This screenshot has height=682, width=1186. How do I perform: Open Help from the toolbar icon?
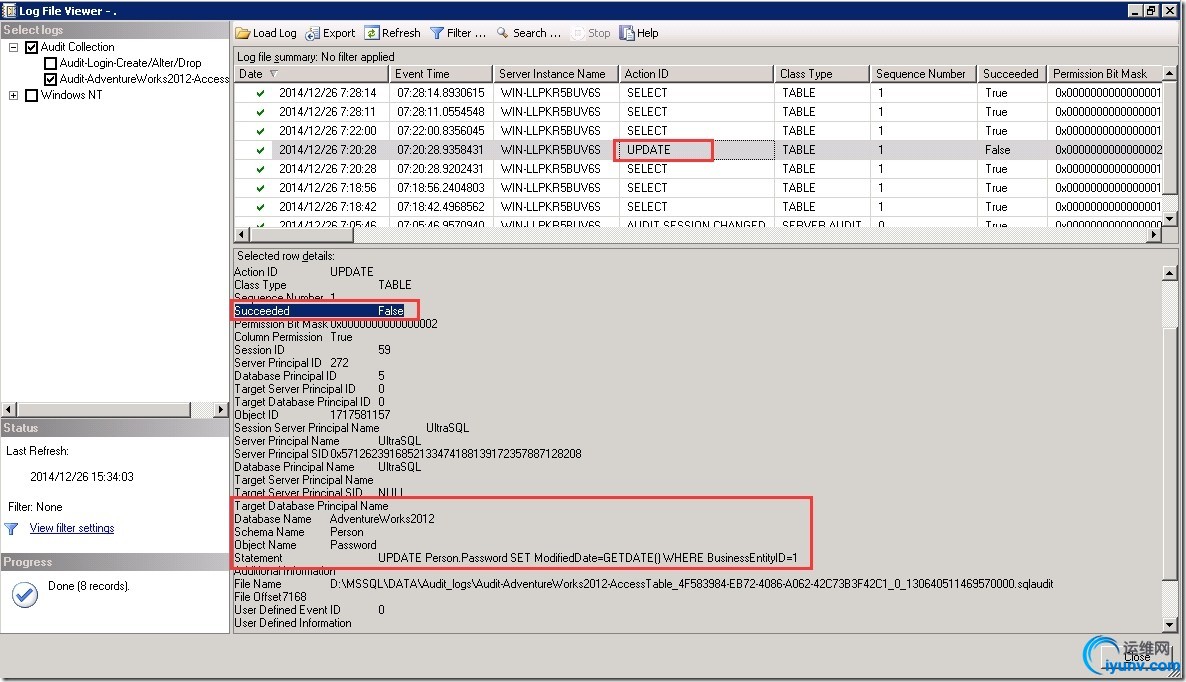626,33
